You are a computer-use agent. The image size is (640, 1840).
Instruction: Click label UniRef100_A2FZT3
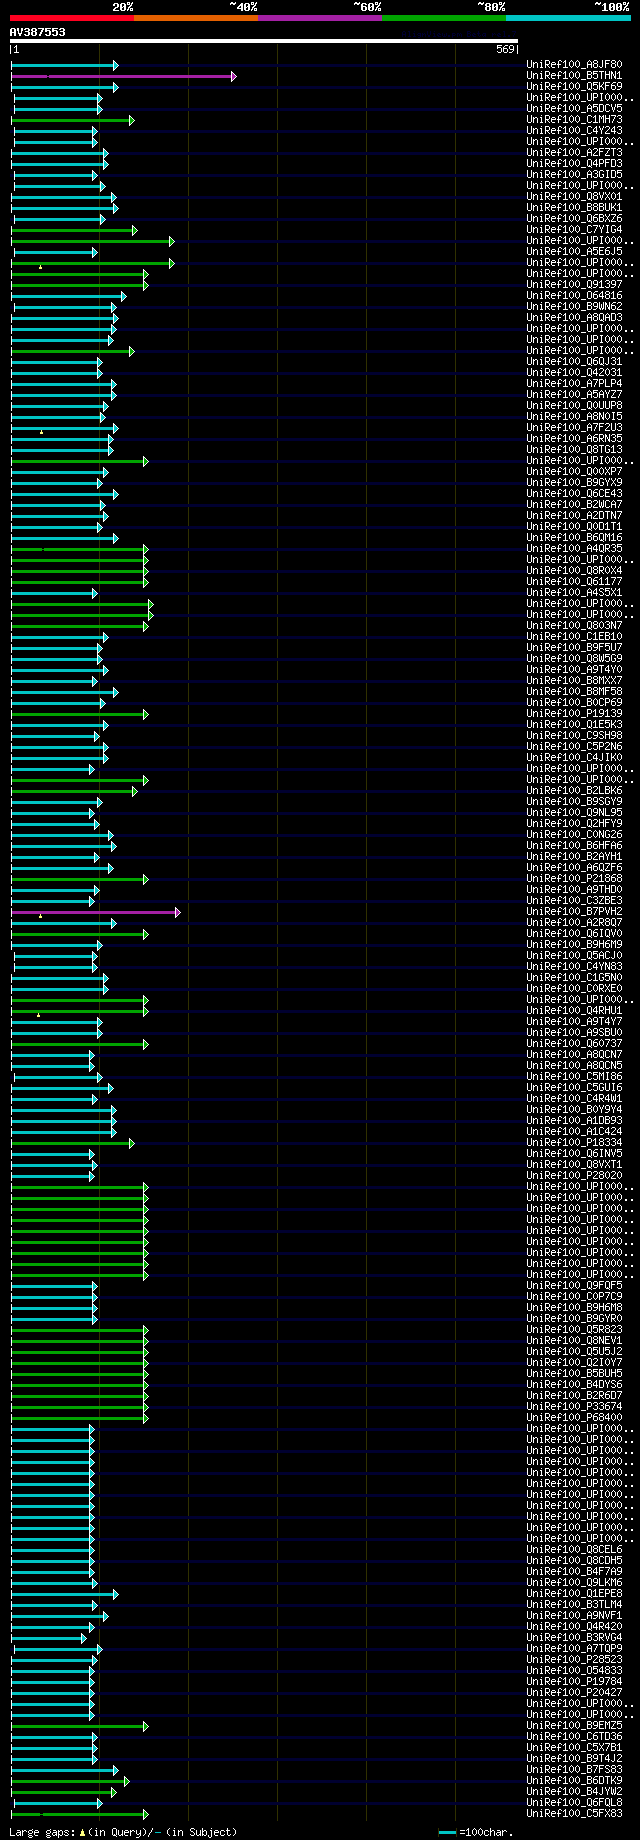point(574,153)
